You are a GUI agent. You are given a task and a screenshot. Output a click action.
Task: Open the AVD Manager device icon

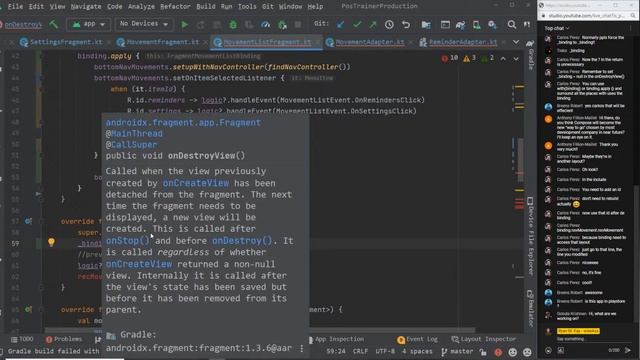click(x=476, y=24)
